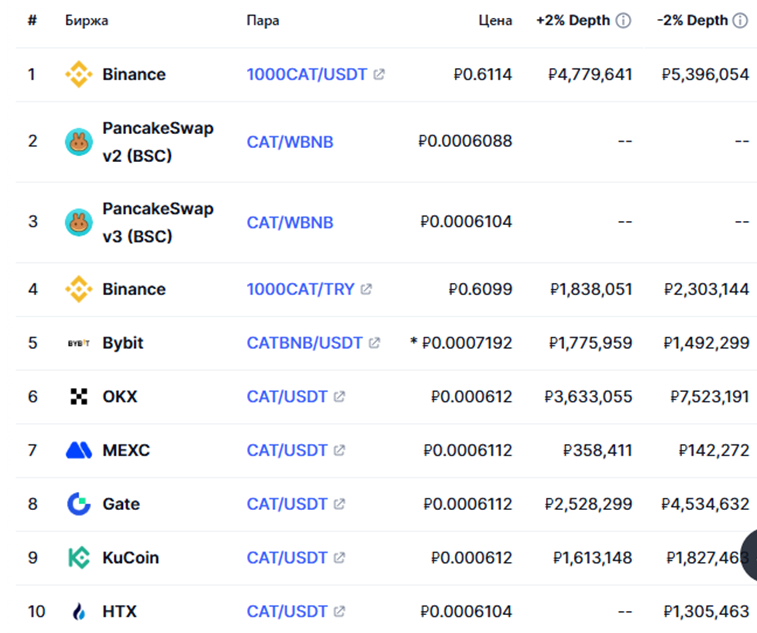Select the depth value ₽1,613,148

click(592, 558)
